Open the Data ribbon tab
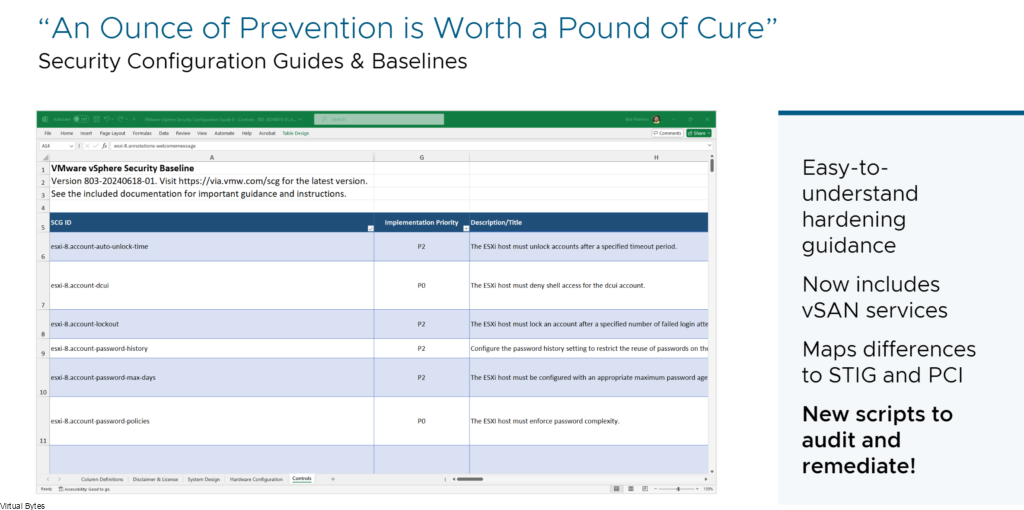This screenshot has height=510, width=1024. click(x=164, y=133)
